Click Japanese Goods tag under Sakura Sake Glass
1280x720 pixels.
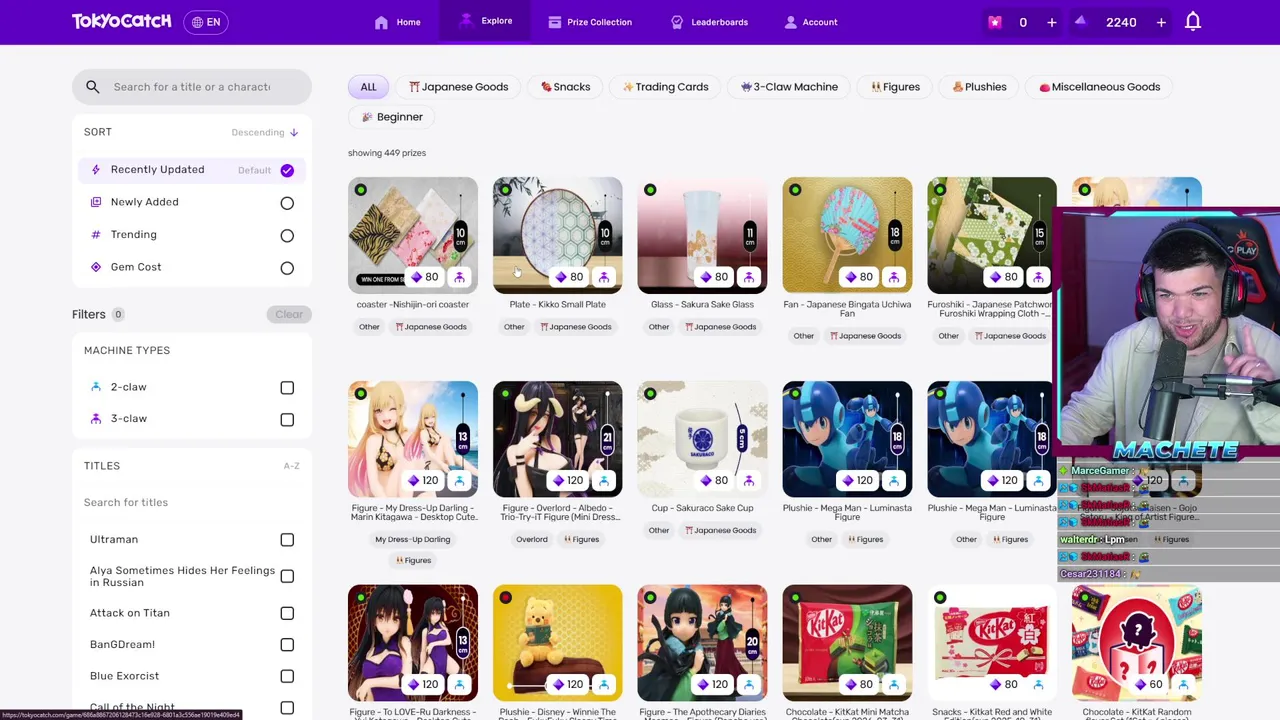[720, 327]
